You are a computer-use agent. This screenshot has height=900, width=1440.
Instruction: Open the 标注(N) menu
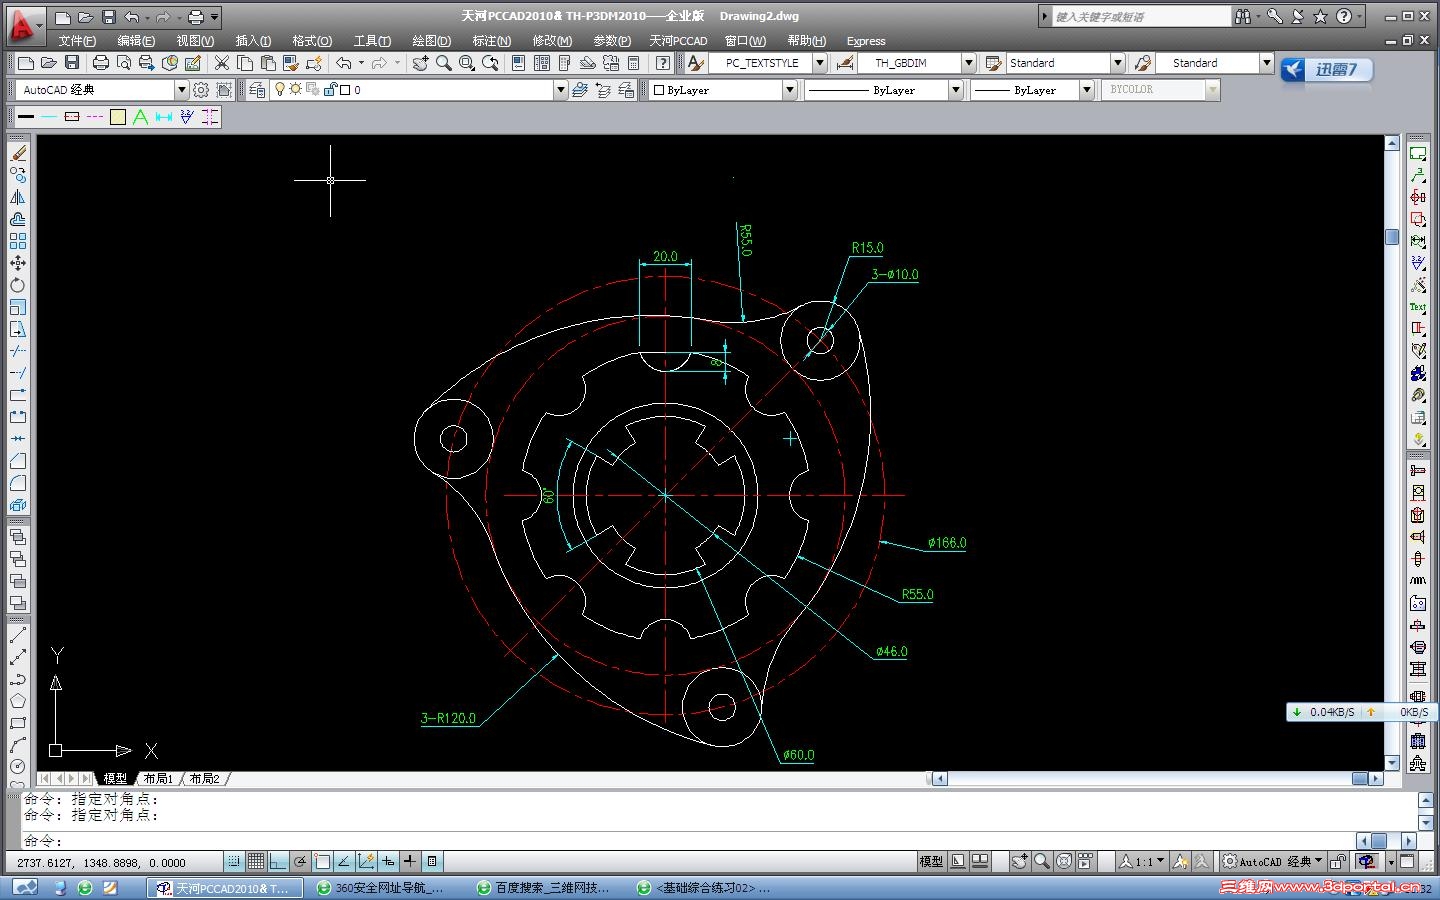491,41
